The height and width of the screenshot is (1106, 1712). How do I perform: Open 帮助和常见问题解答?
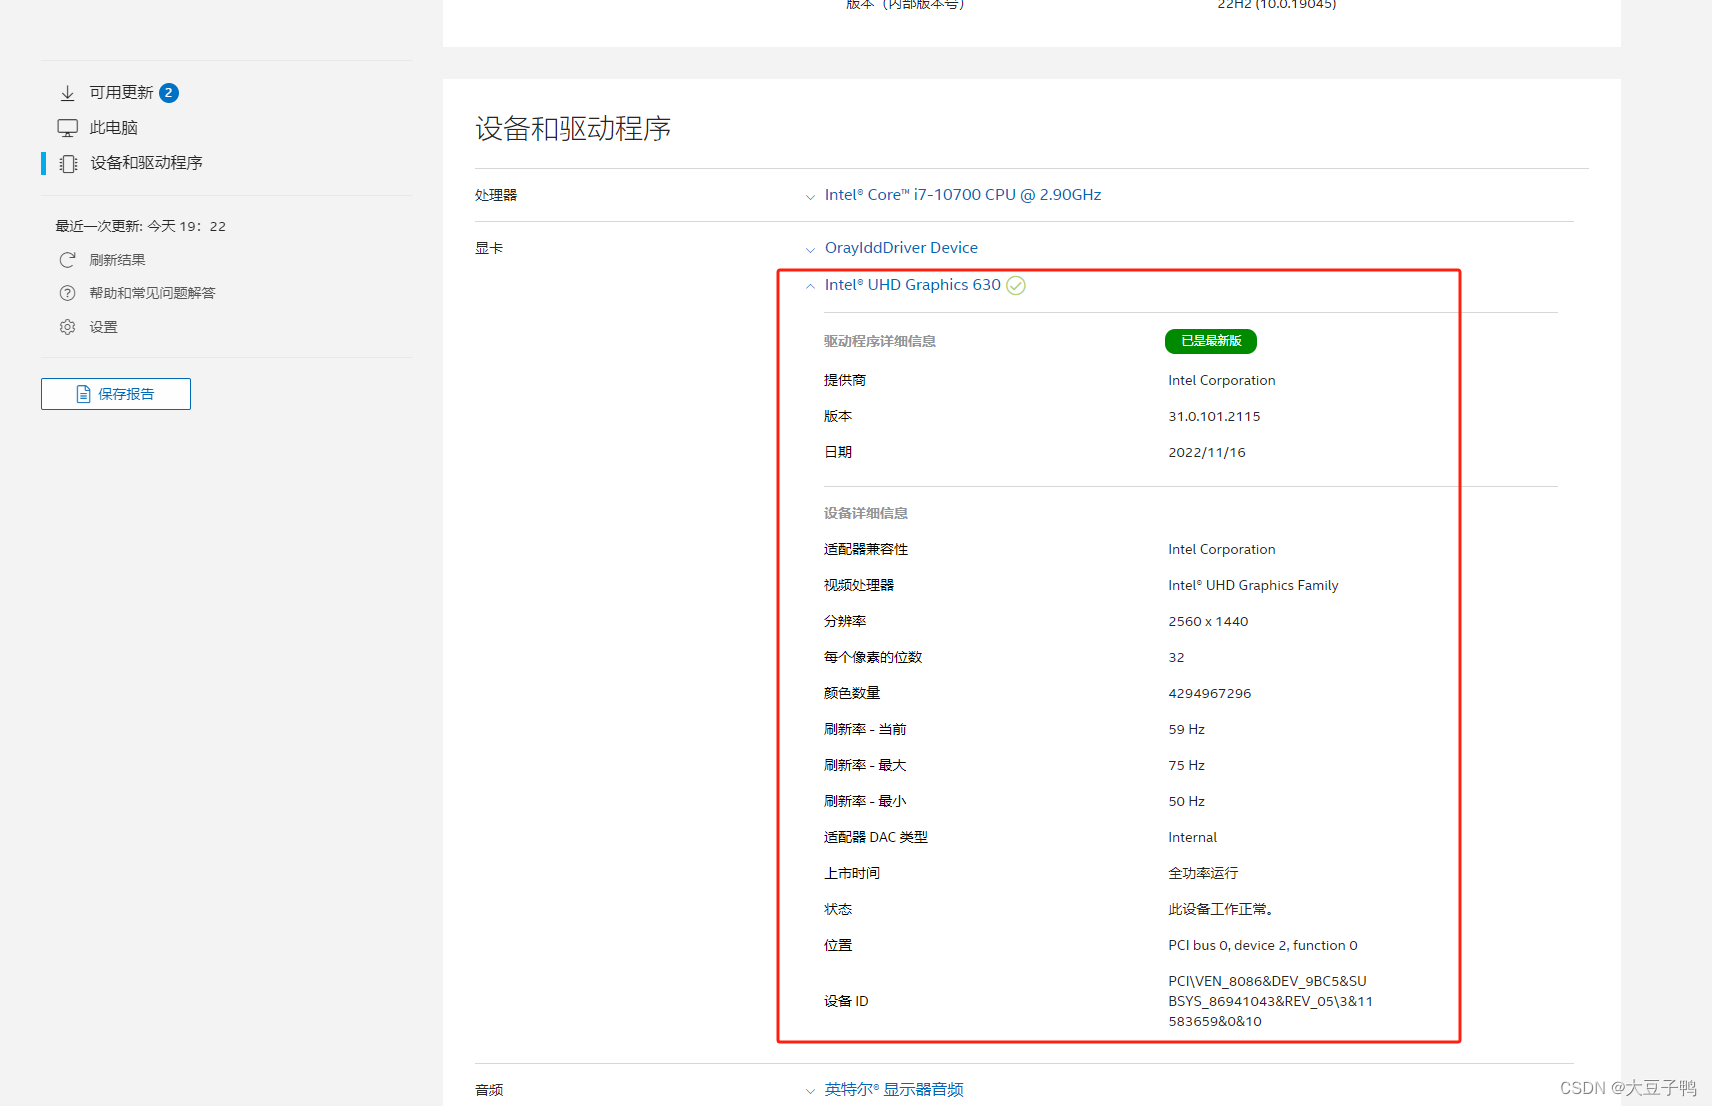pyautogui.click(x=152, y=293)
